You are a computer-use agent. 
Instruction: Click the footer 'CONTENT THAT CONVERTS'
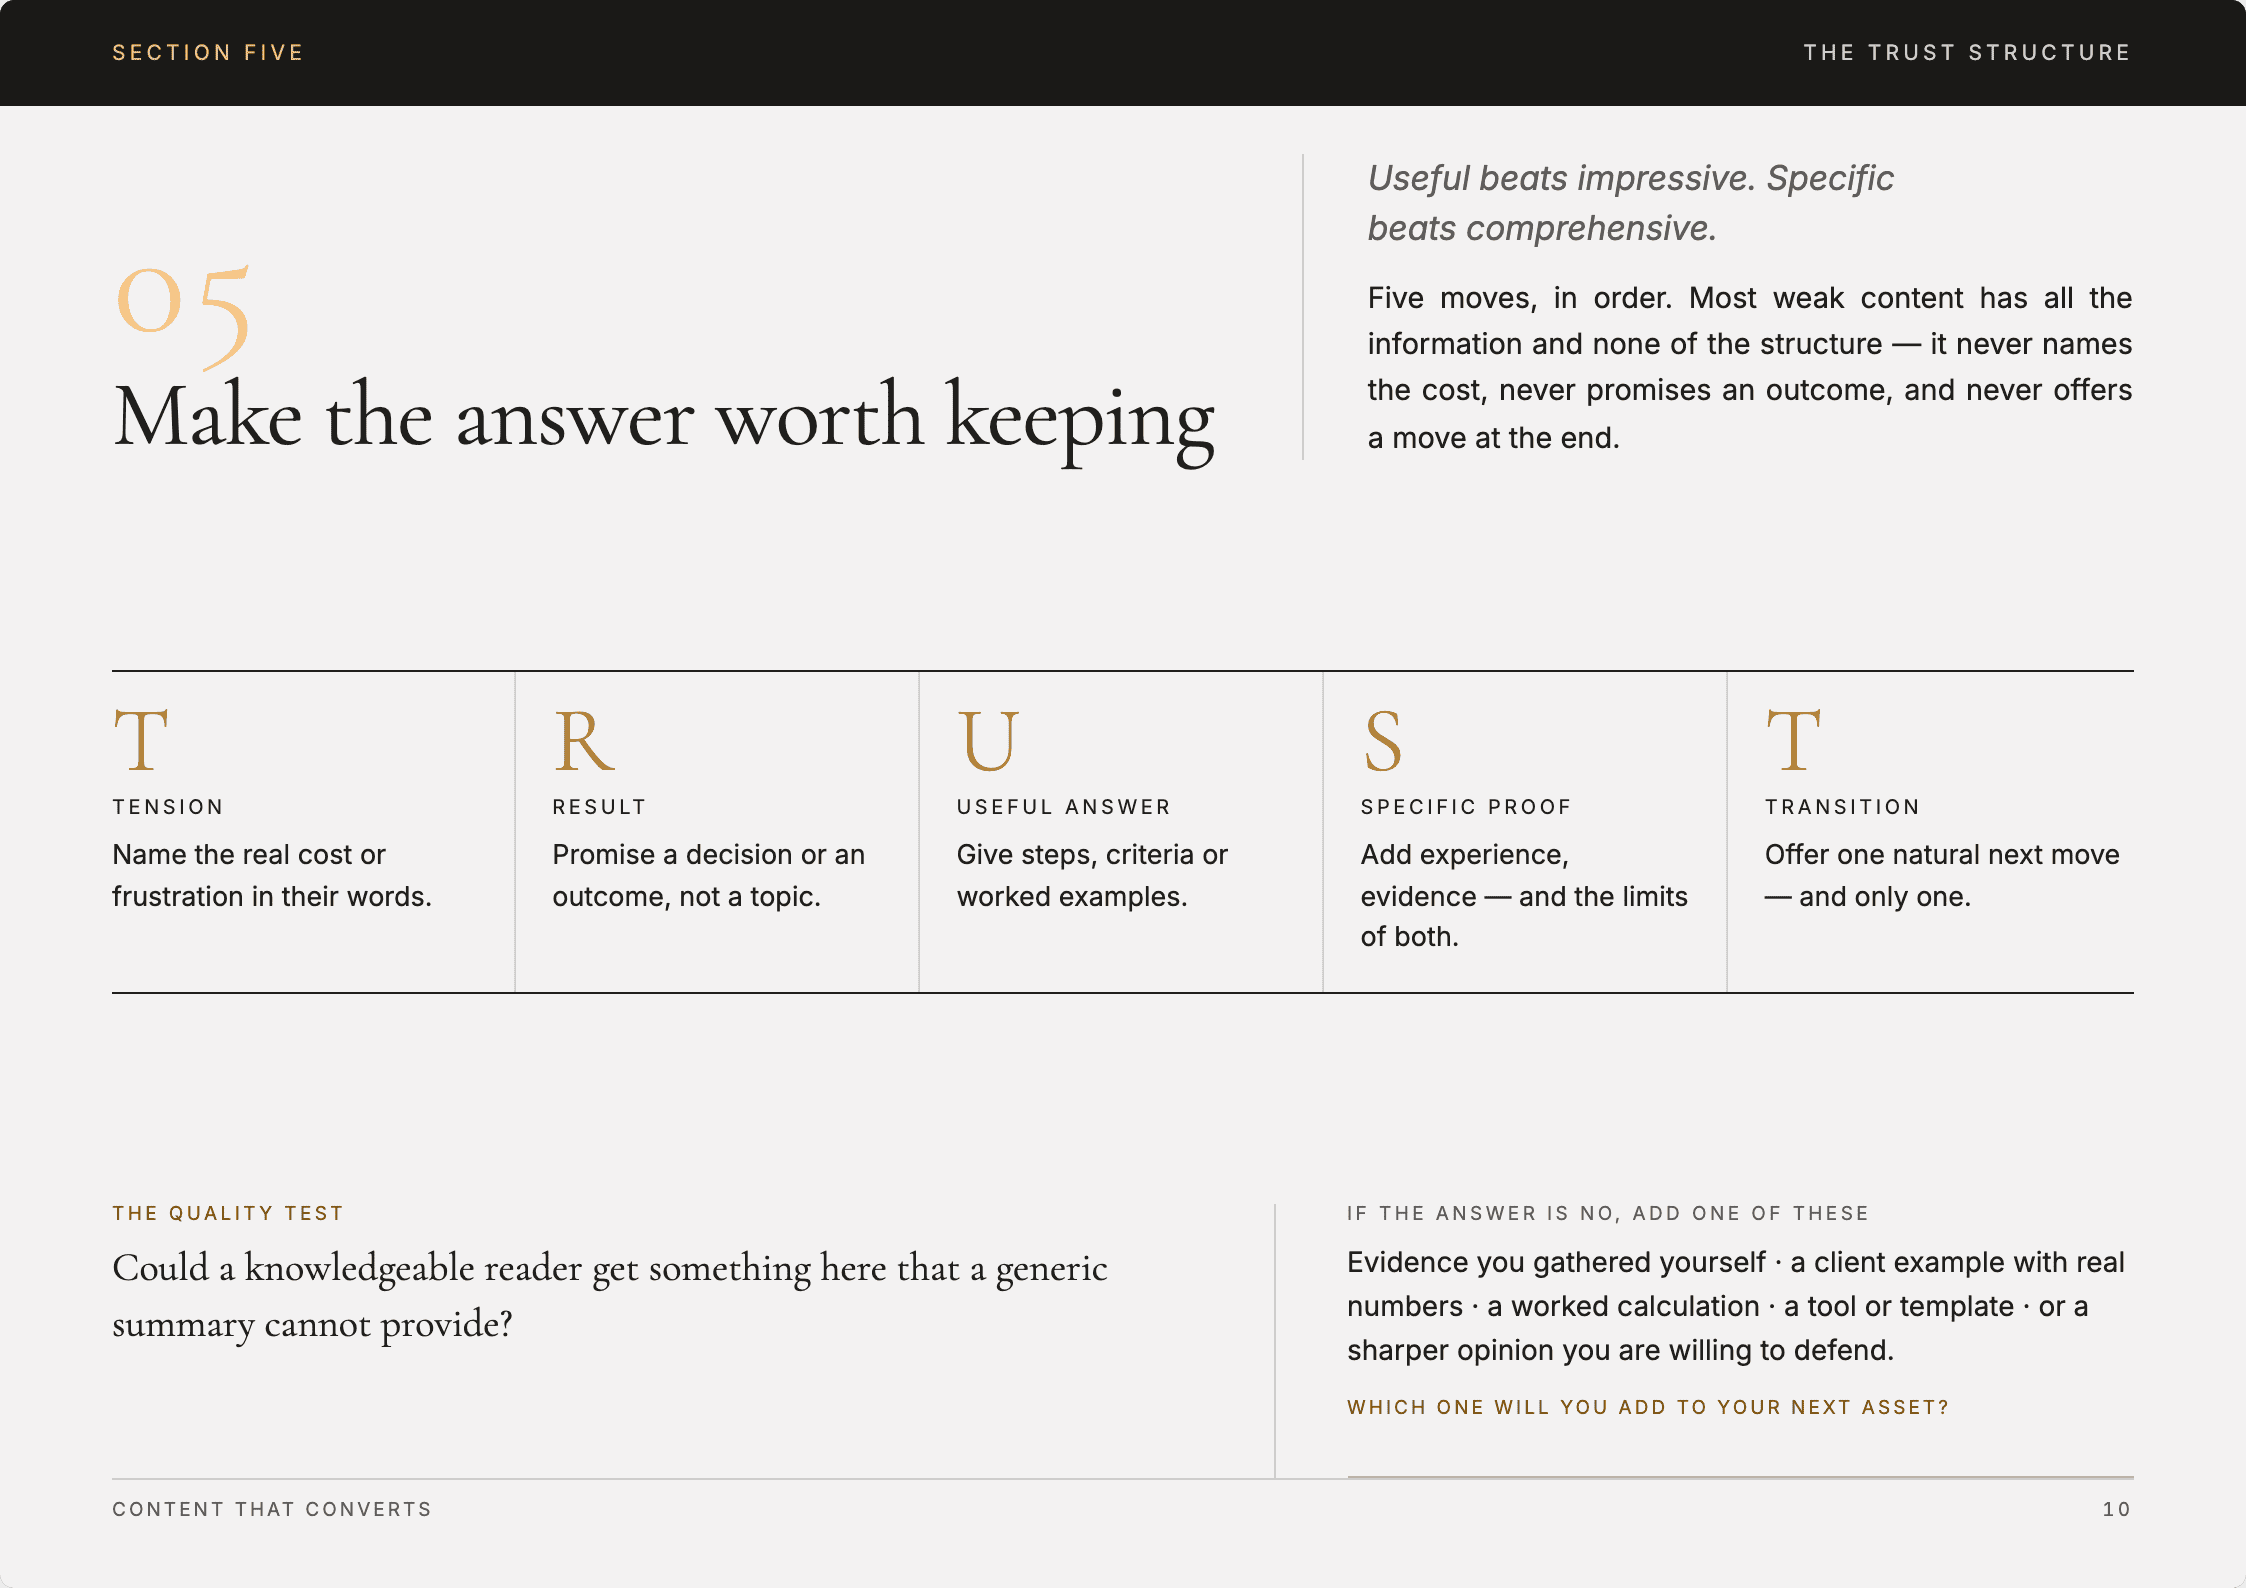point(272,1509)
